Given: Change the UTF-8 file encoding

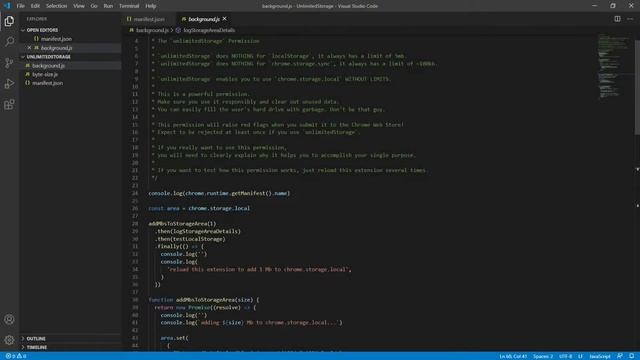Looking at the screenshot, I should point(565,356).
